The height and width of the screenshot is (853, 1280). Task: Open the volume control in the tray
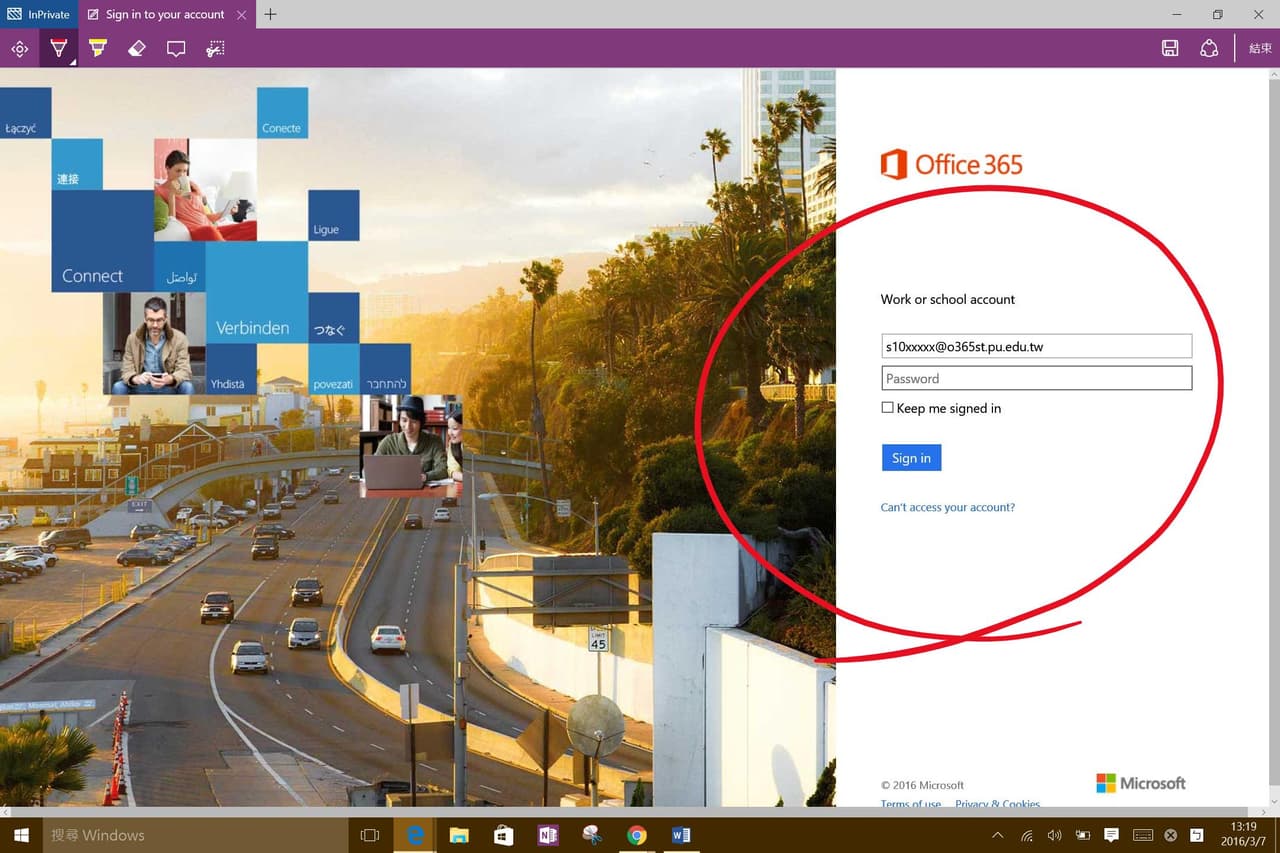point(1054,835)
